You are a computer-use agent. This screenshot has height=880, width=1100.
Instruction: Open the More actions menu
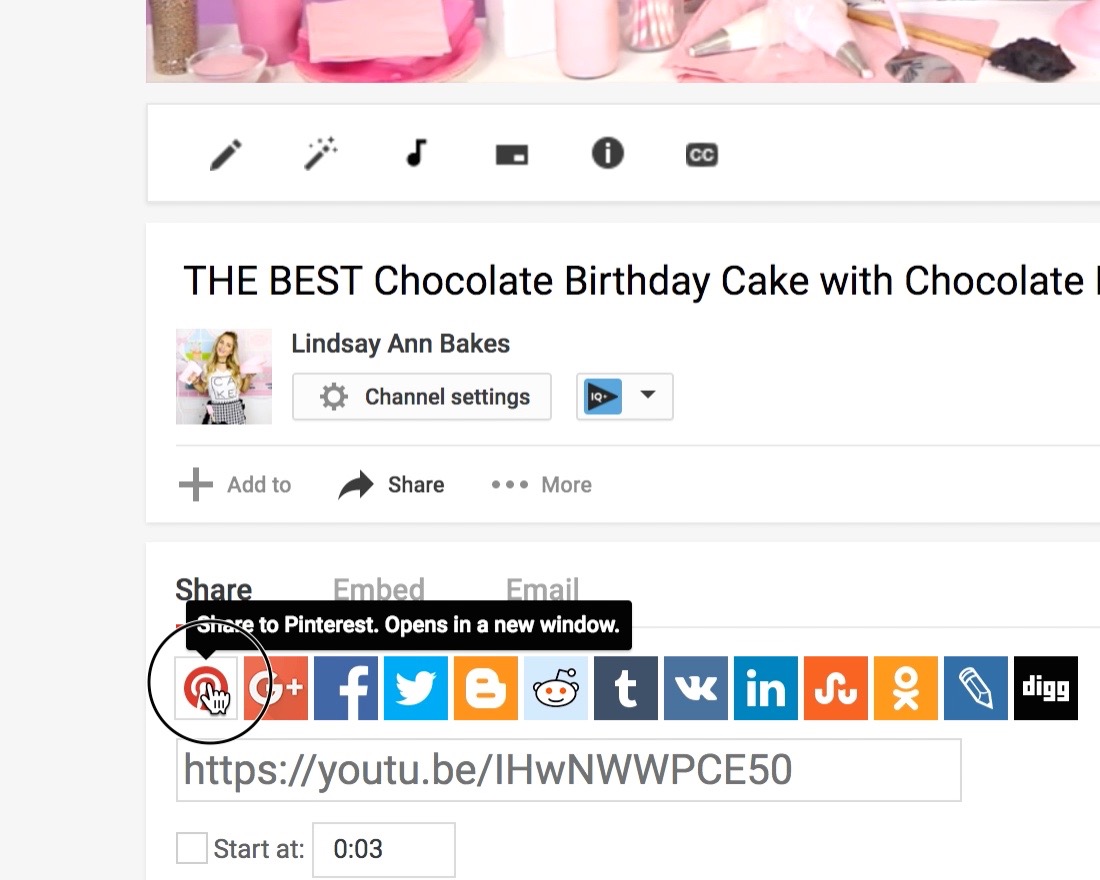click(542, 485)
